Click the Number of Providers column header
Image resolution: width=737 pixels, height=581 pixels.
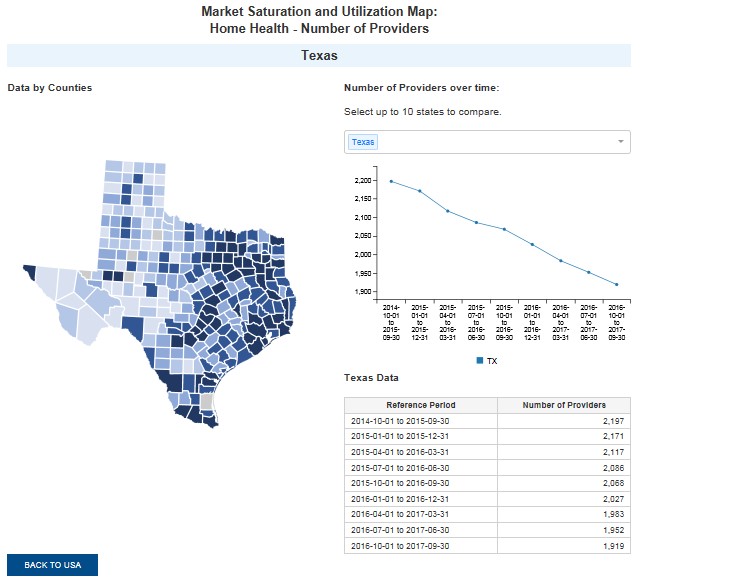coord(563,405)
